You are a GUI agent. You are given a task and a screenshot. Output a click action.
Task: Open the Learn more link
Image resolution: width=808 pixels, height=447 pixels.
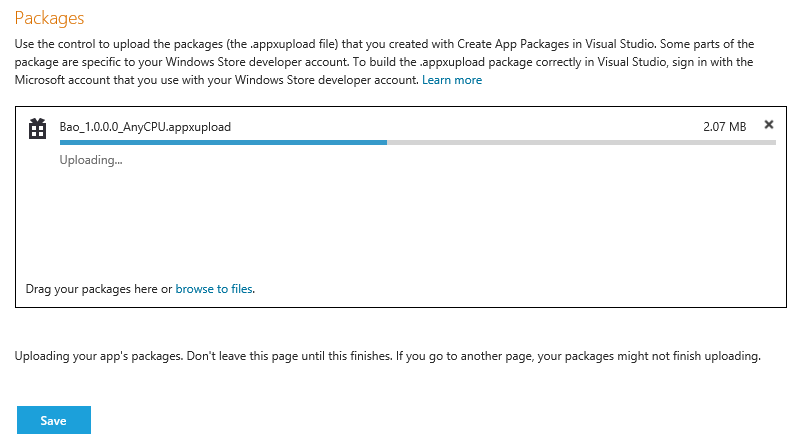(451, 80)
